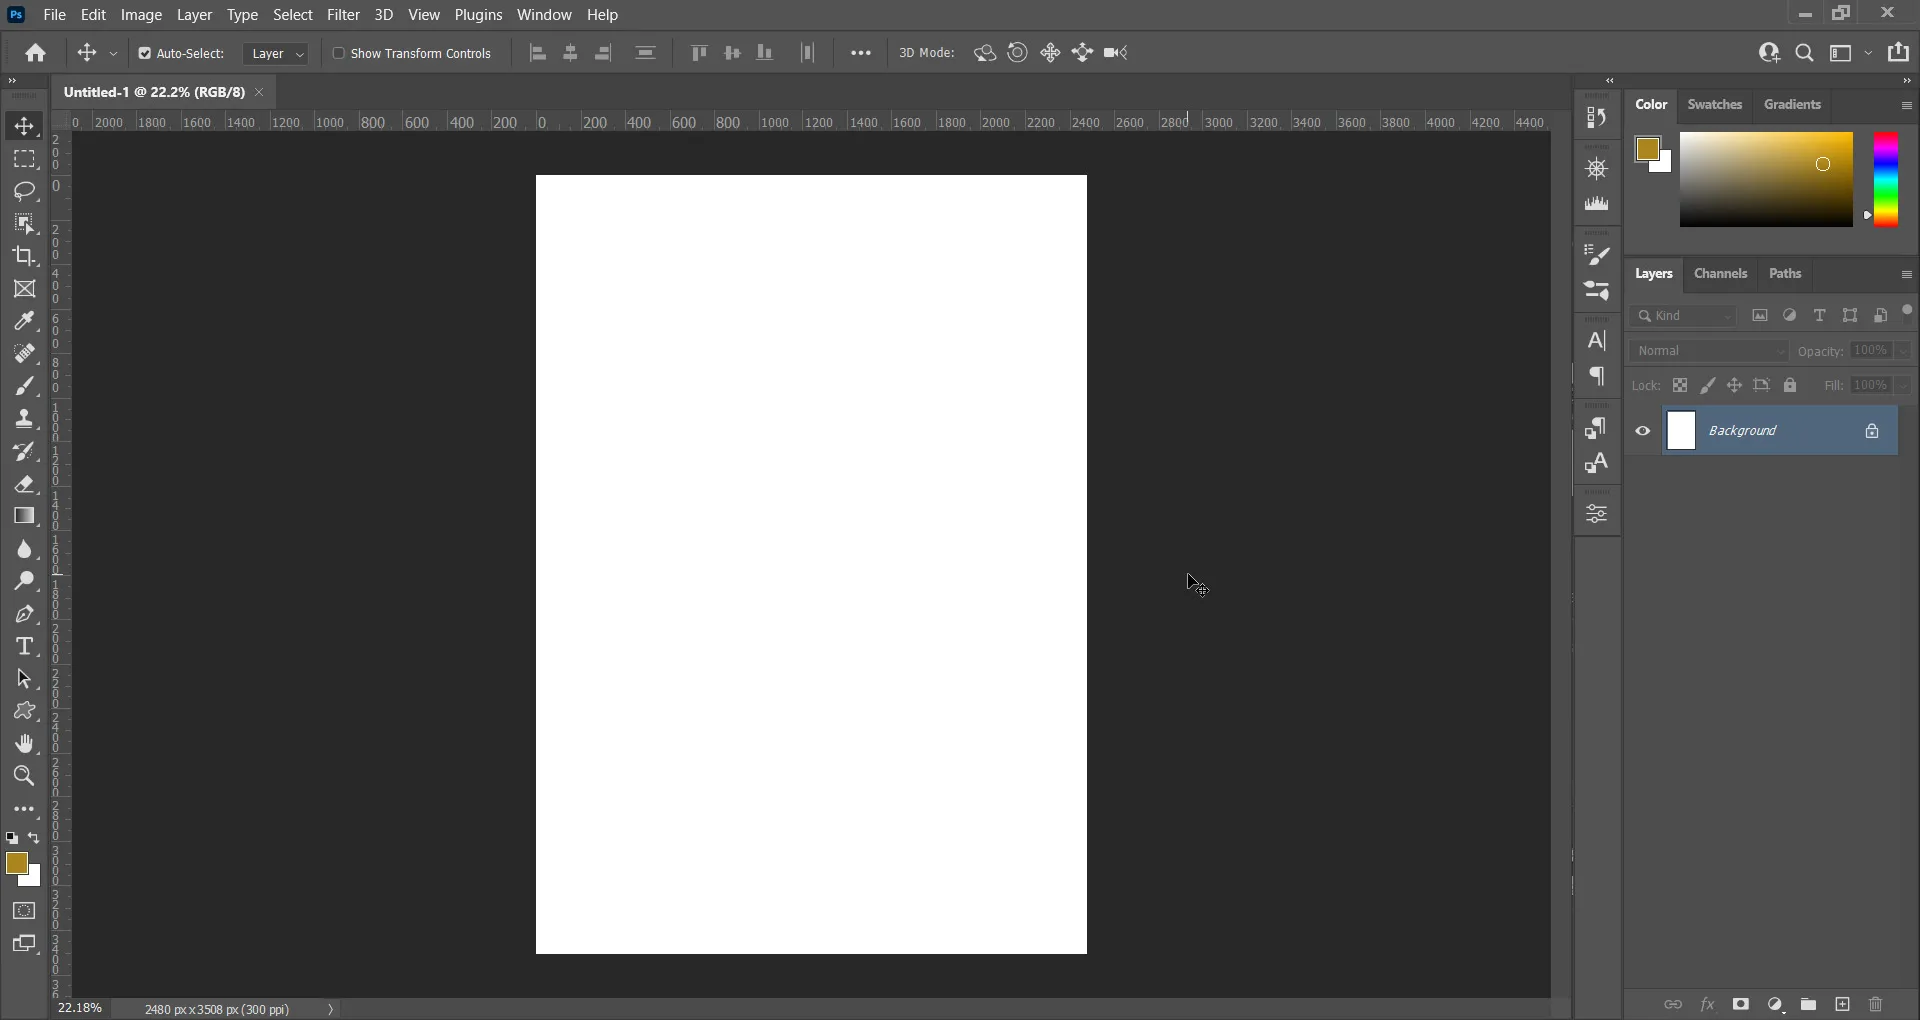Viewport: 1920px width, 1020px height.
Task: Disable the Auto-Select checkbox
Action: point(144,54)
